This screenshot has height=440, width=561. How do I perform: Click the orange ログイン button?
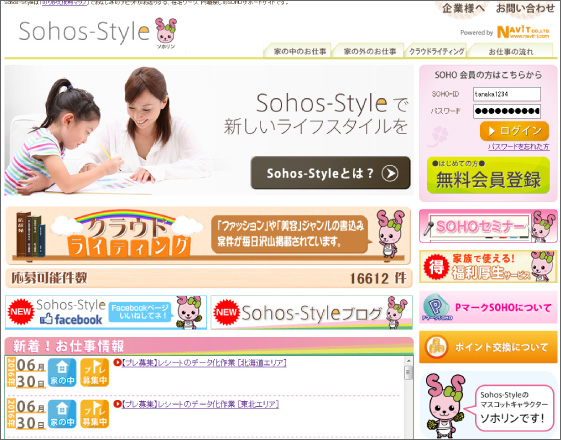pyautogui.click(x=514, y=131)
